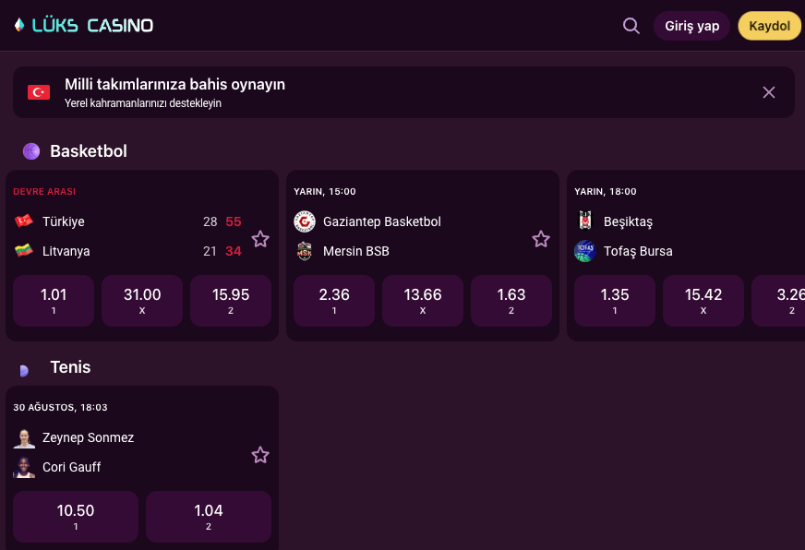Image resolution: width=805 pixels, height=550 pixels.
Task: Click Türkiye's quarter score 28
Action: pyautogui.click(x=210, y=222)
